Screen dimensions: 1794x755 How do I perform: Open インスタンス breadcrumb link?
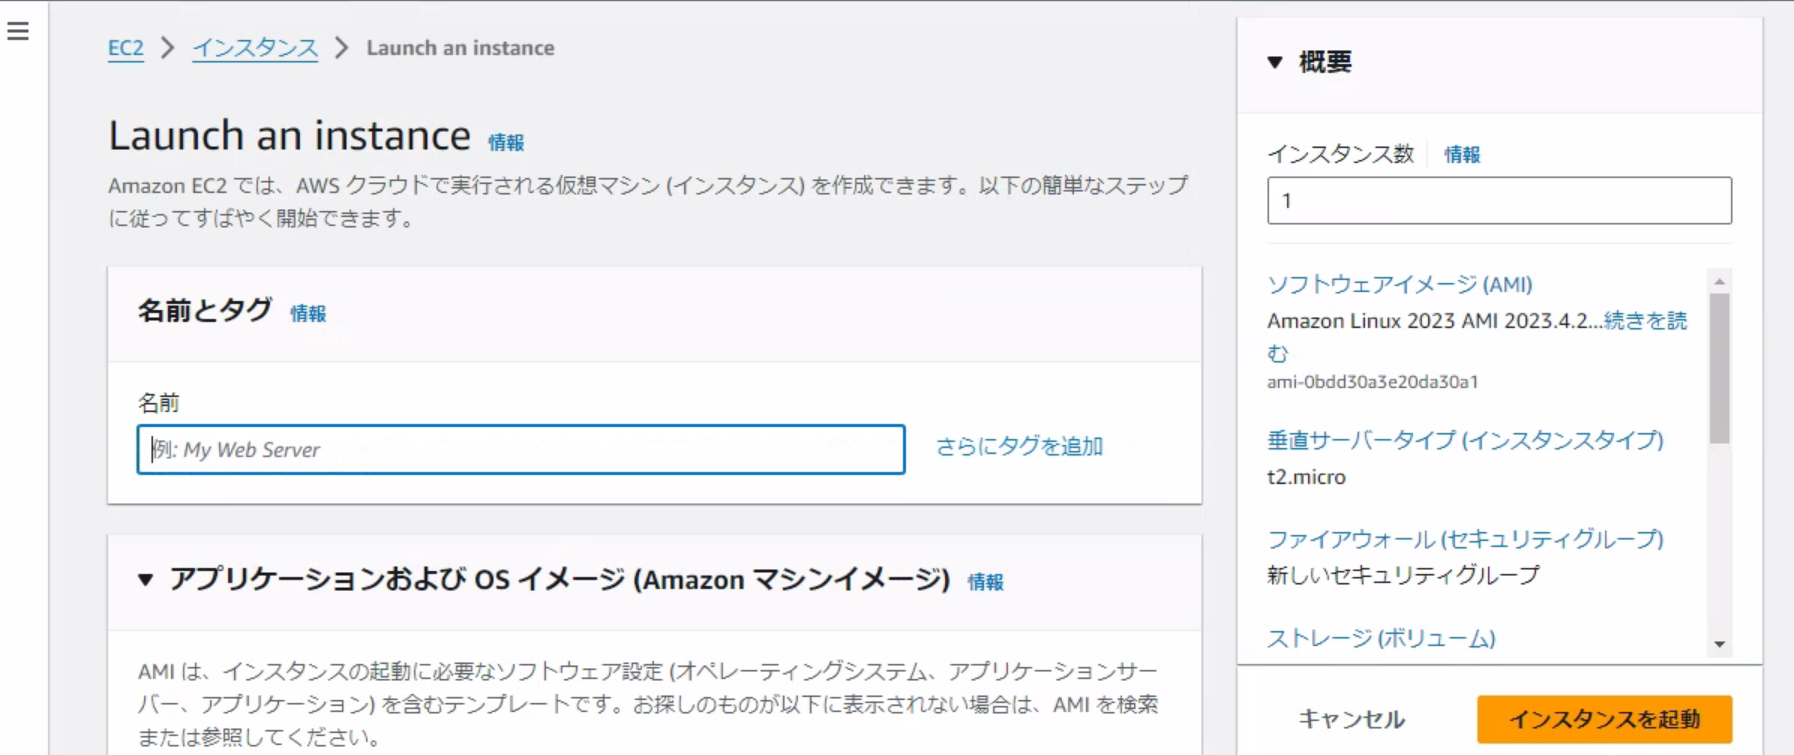255,48
